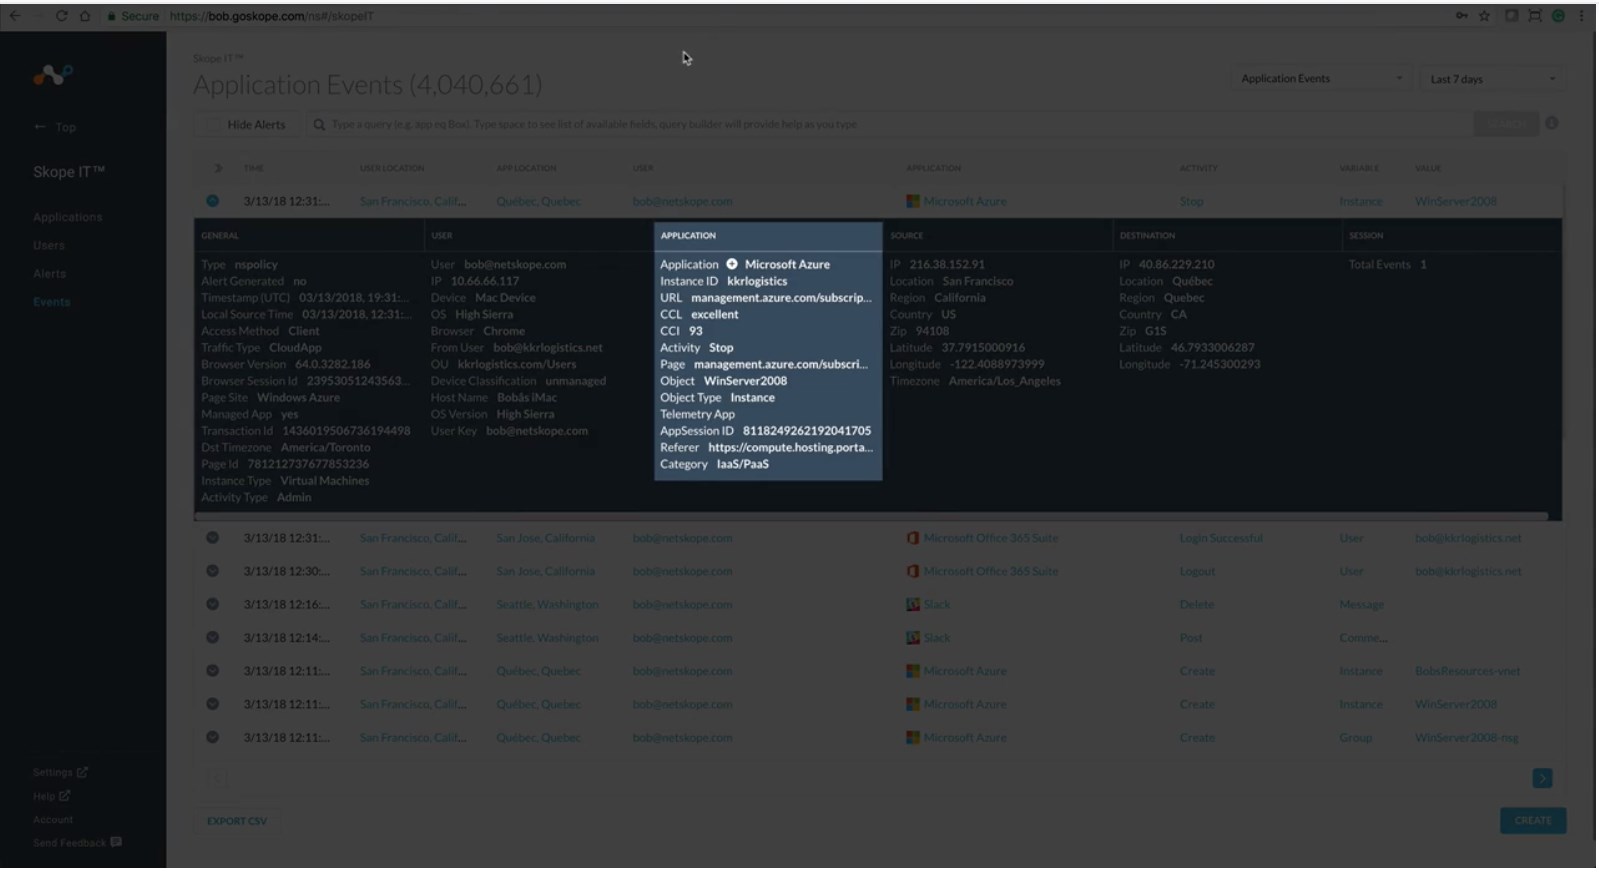Click the Time column header

[253, 168]
